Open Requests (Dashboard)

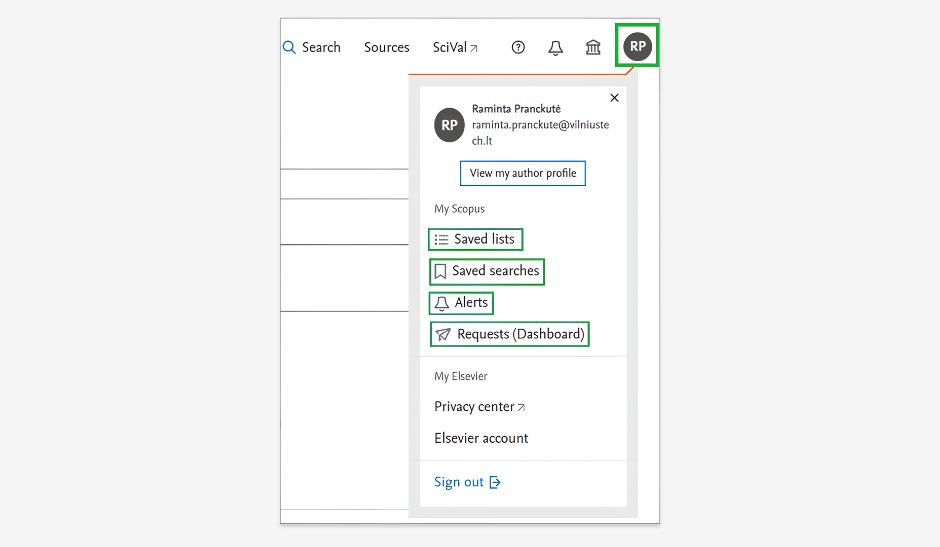(x=510, y=334)
